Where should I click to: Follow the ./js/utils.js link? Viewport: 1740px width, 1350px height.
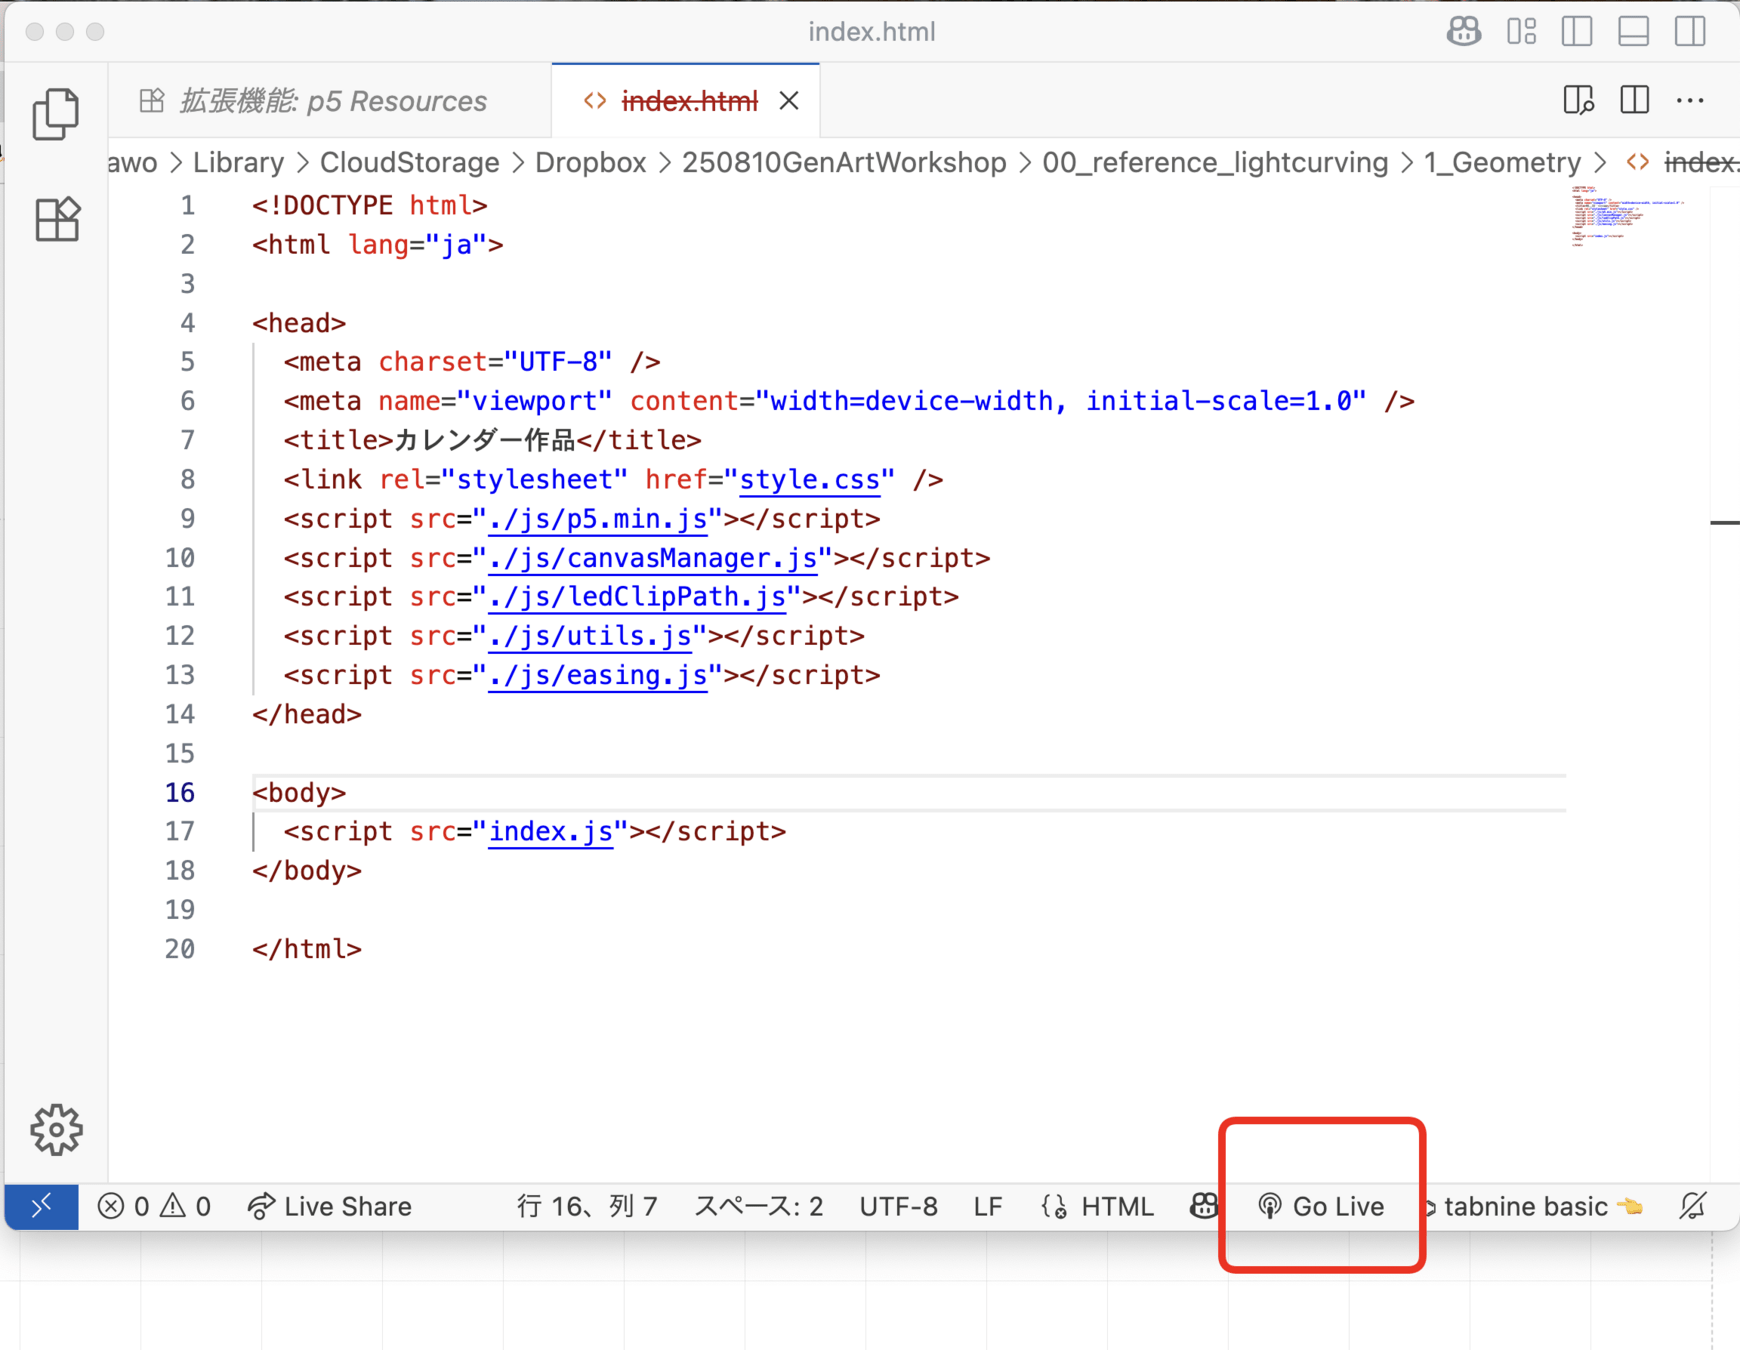[x=589, y=636]
